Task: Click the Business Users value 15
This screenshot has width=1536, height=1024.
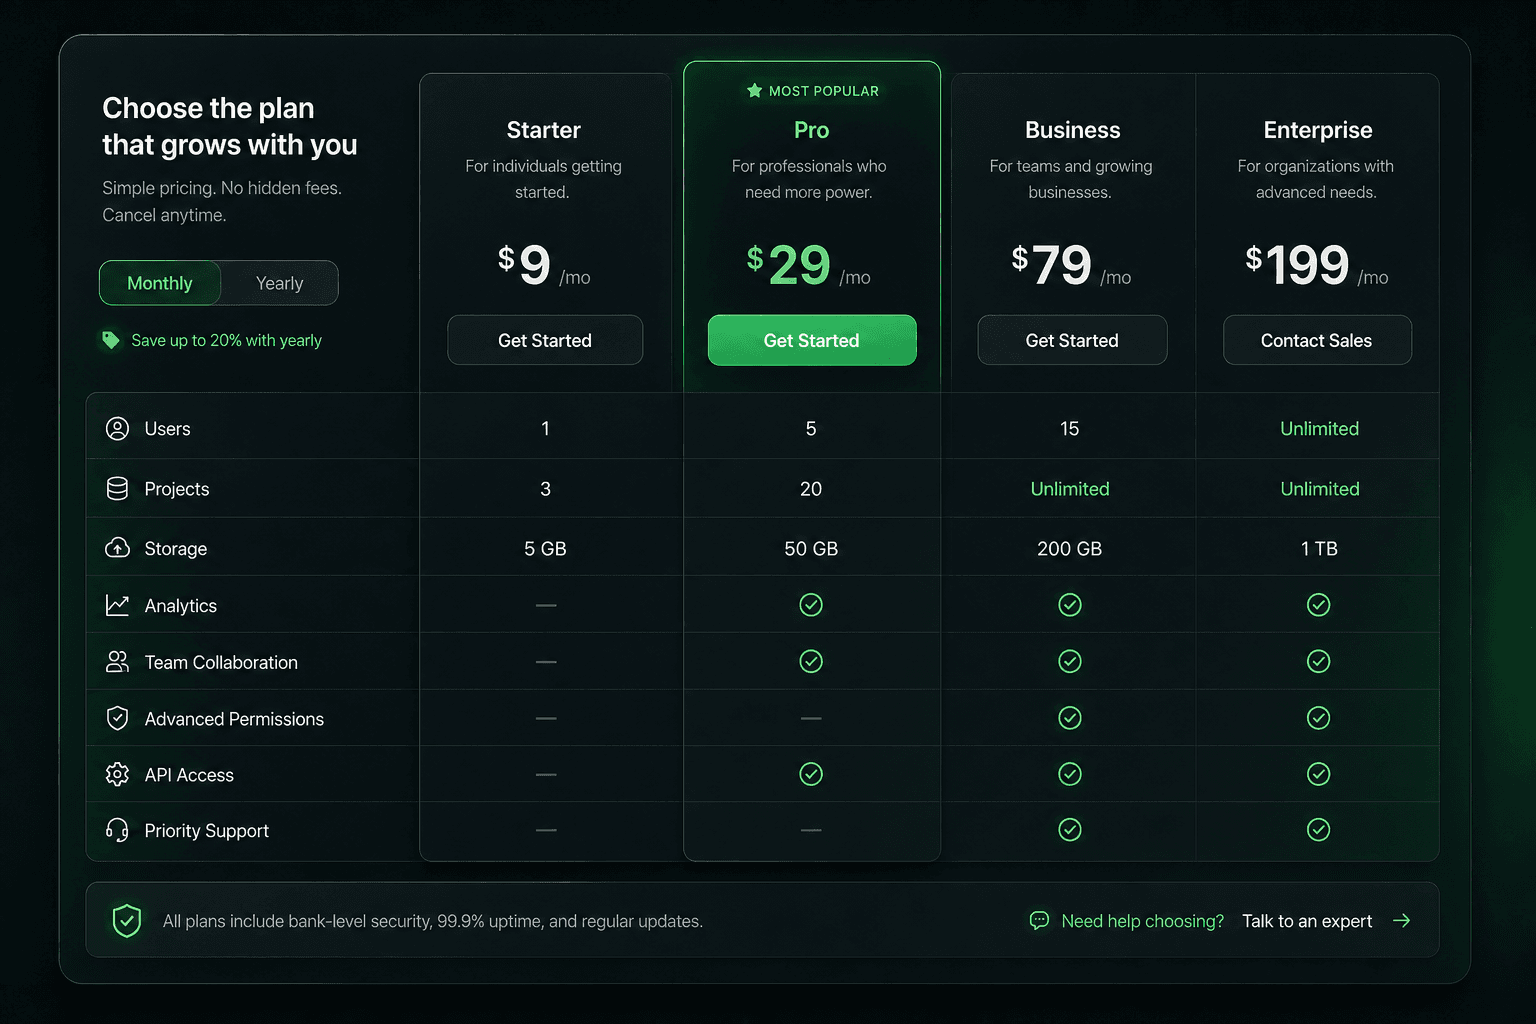Action: (x=1070, y=429)
